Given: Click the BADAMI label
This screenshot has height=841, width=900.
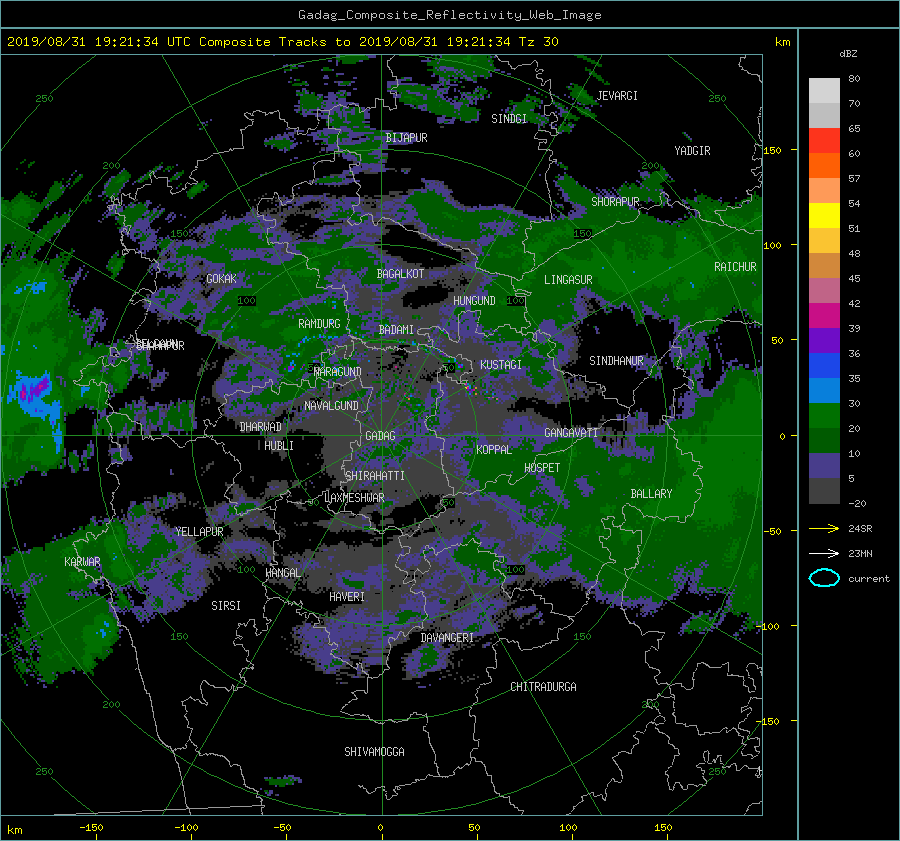Looking at the screenshot, I should tap(396, 330).
